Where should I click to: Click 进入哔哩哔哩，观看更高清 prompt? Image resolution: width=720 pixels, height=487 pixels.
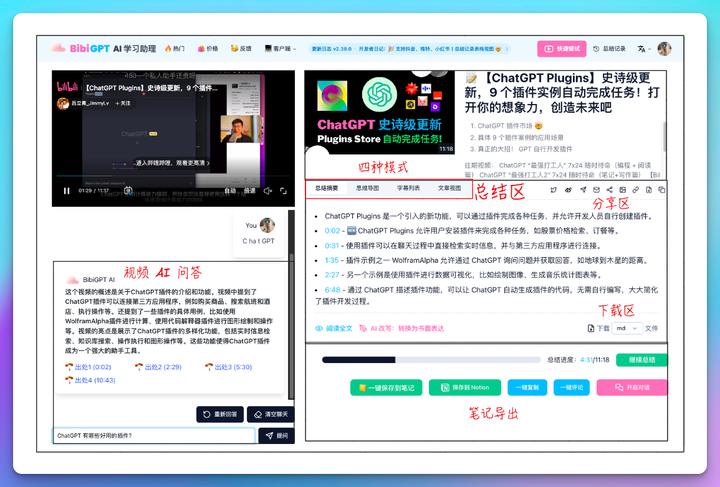[172, 163]
